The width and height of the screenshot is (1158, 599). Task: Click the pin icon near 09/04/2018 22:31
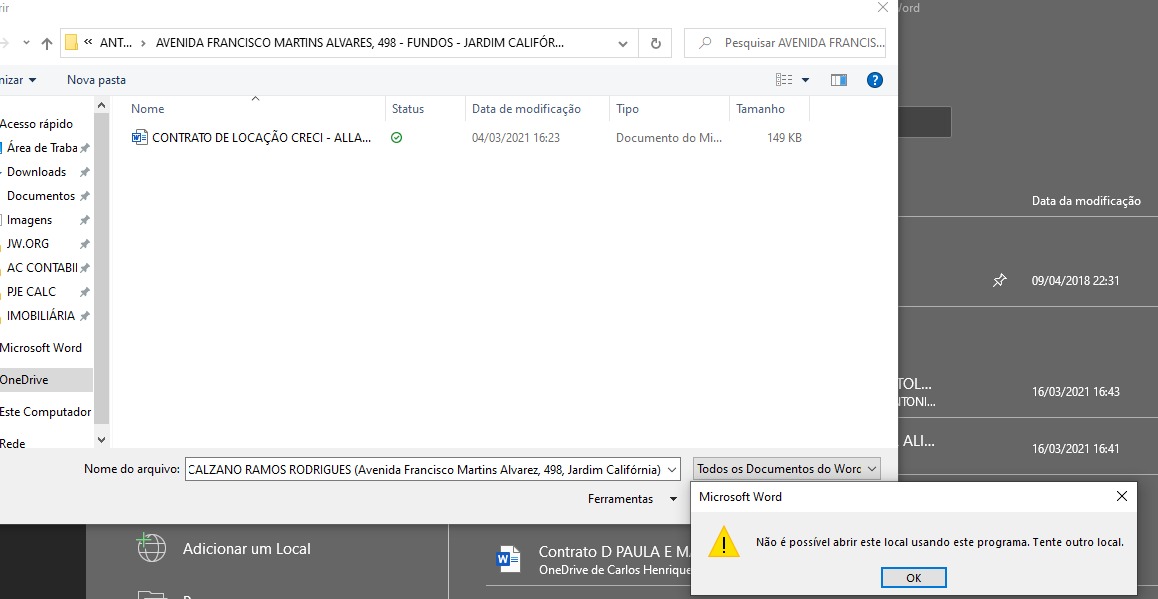tap(998, 281)
